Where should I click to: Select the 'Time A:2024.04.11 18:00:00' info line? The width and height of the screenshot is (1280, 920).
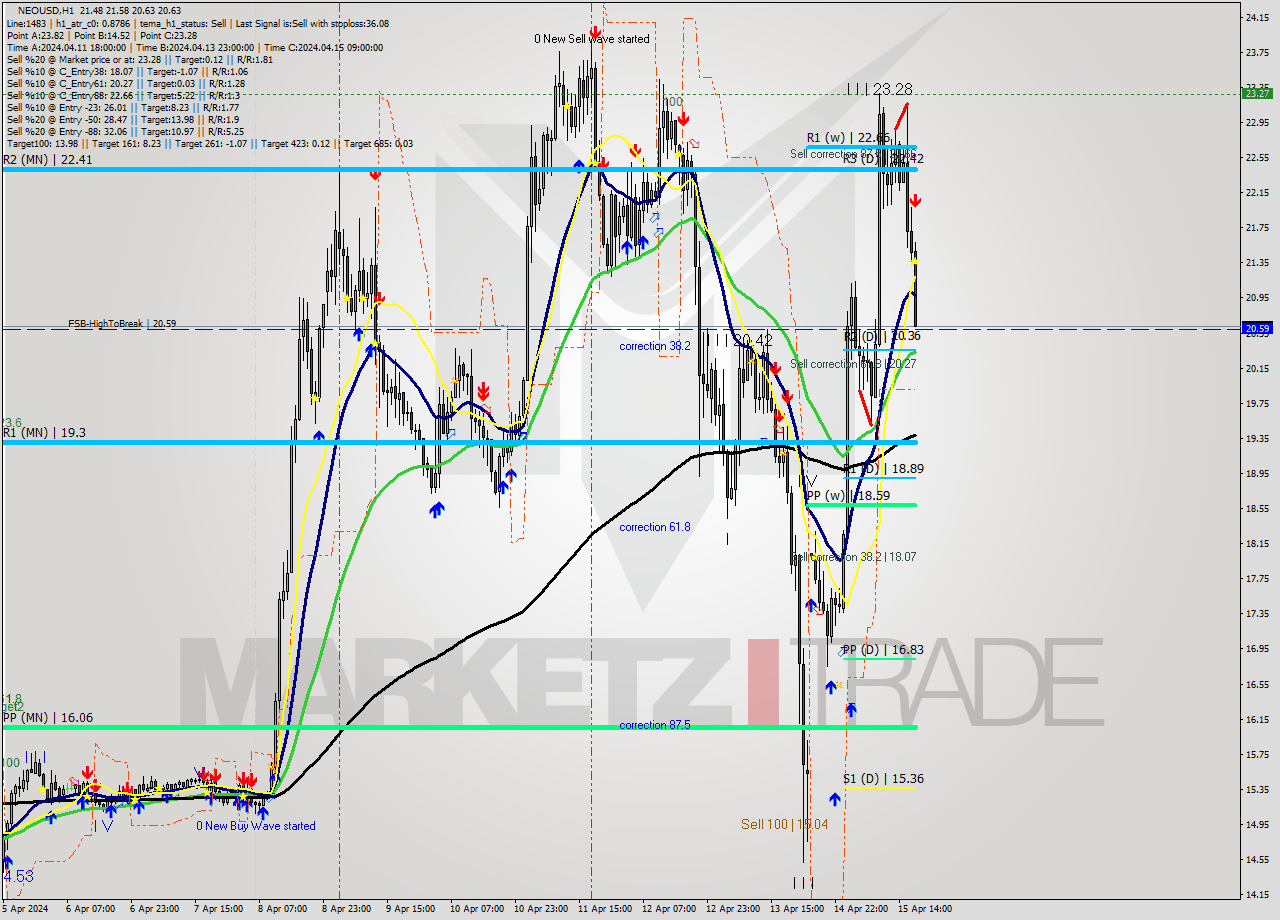[197, 47]
